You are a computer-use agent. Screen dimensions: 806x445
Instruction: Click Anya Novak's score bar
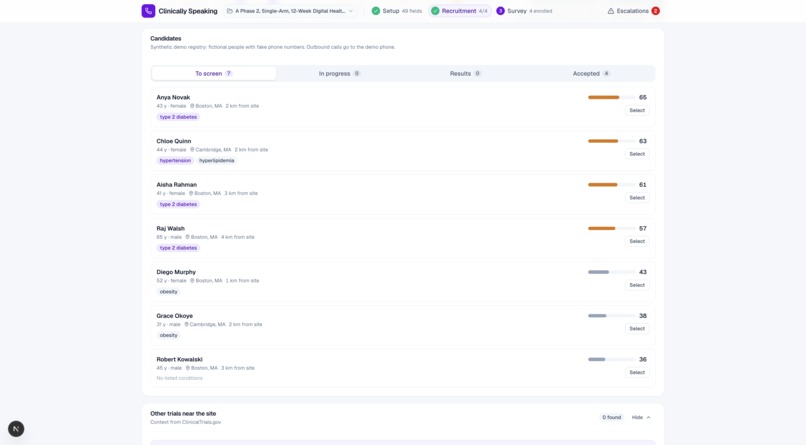[x=611, y=97]
